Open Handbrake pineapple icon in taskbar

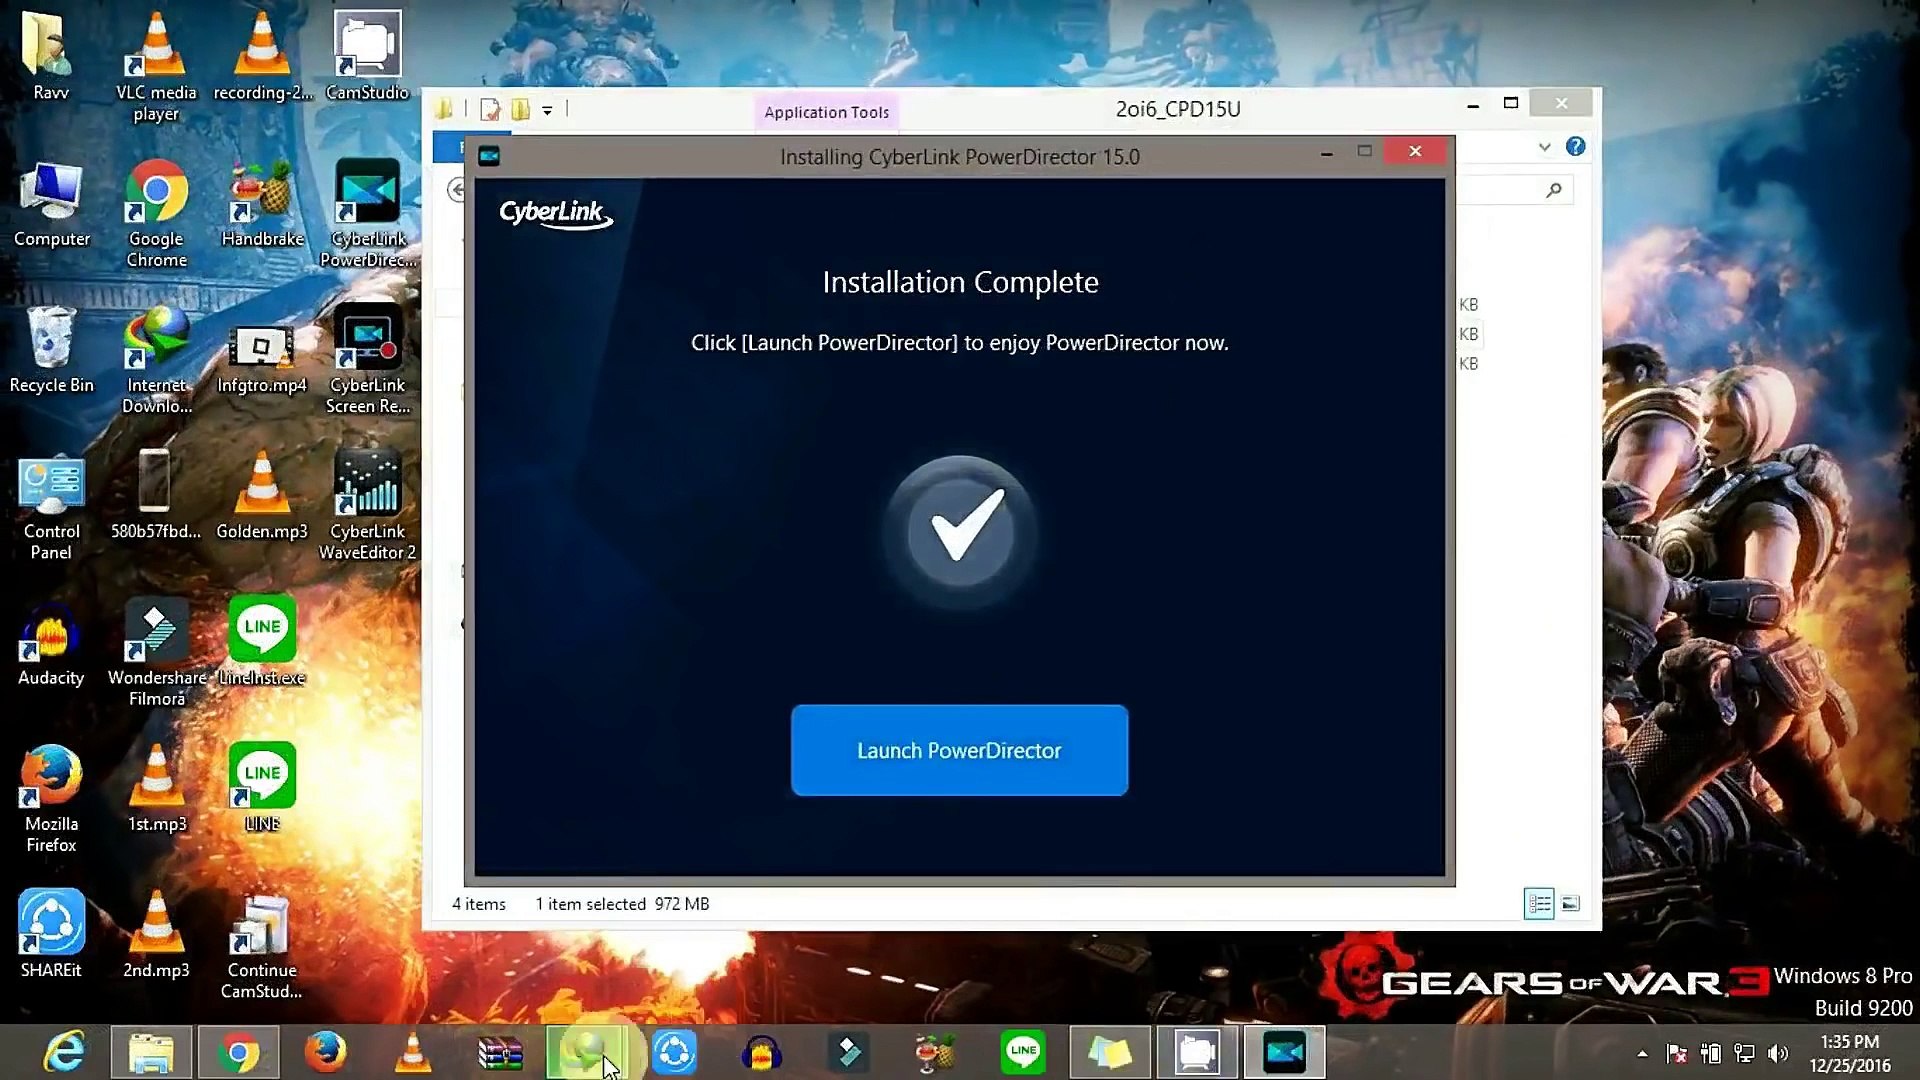click(935, 1052)
